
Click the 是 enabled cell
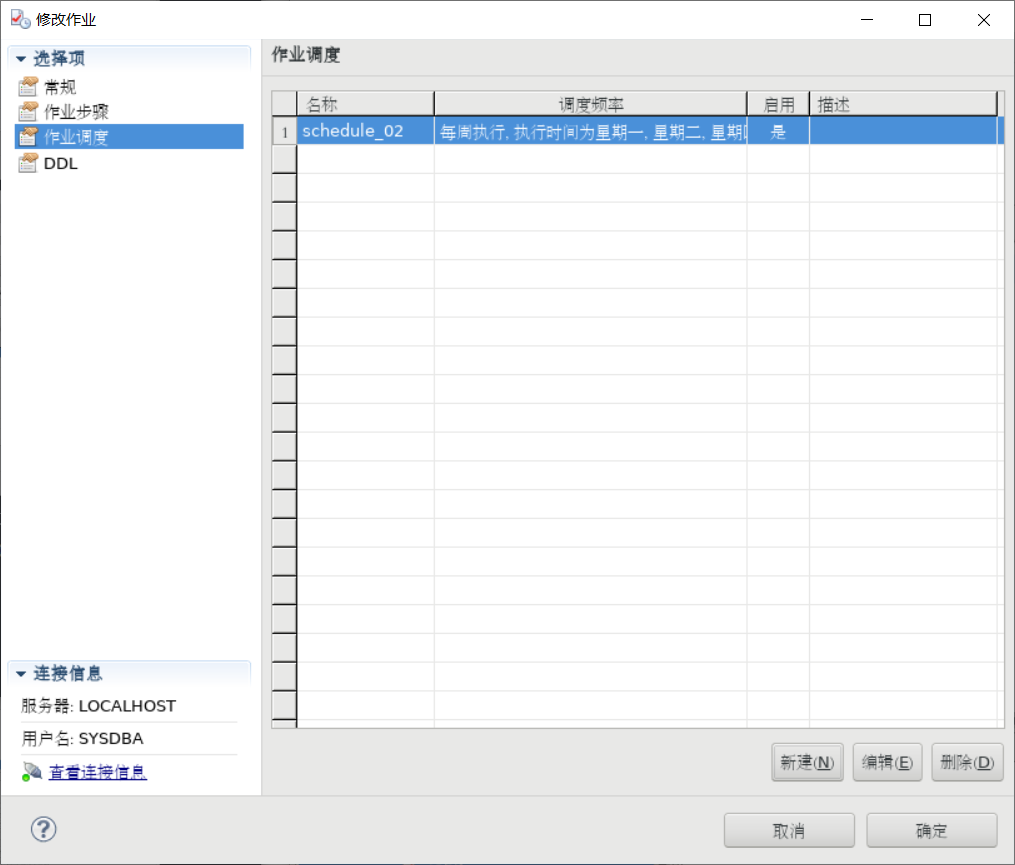(x=778, y=131)
